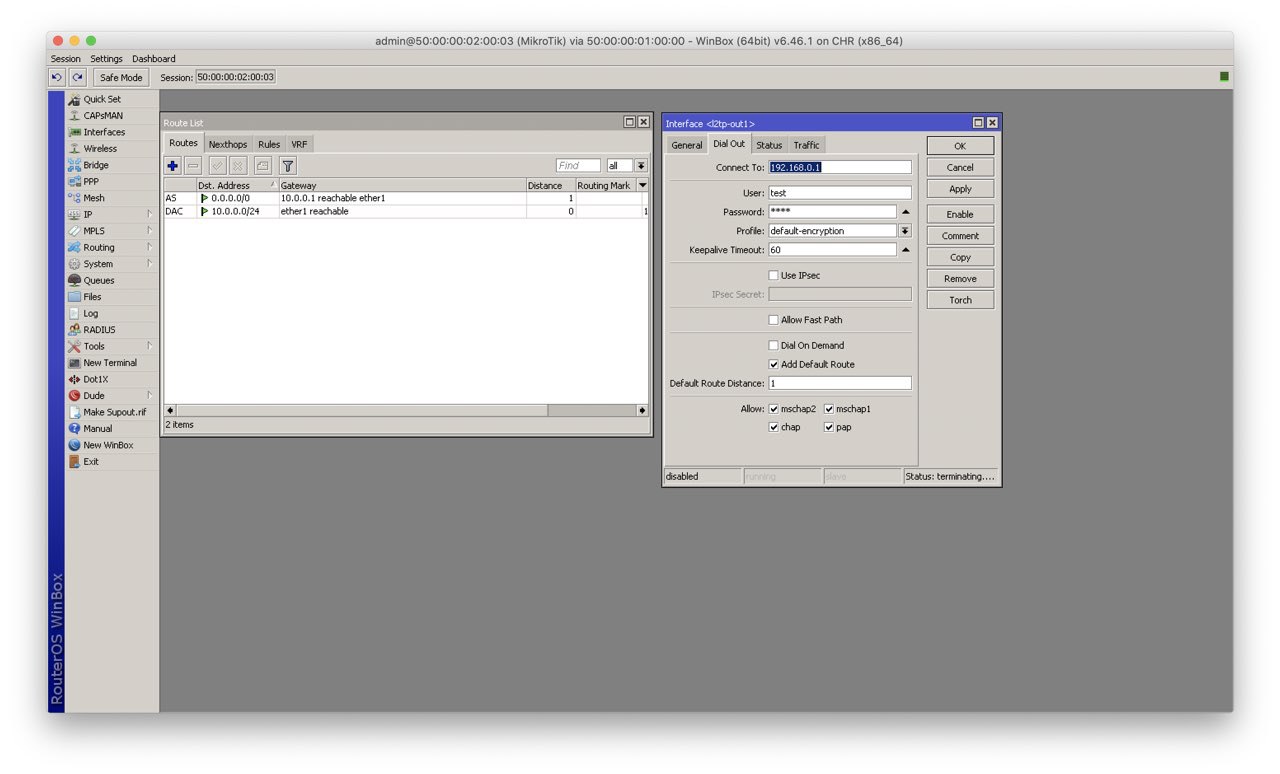
Task: Open New WinBox entry
Action: [x=108, y=445]
